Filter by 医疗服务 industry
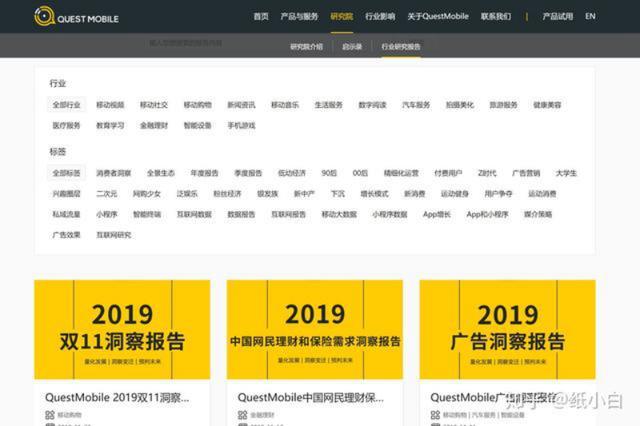 click(x=67, y=125)
